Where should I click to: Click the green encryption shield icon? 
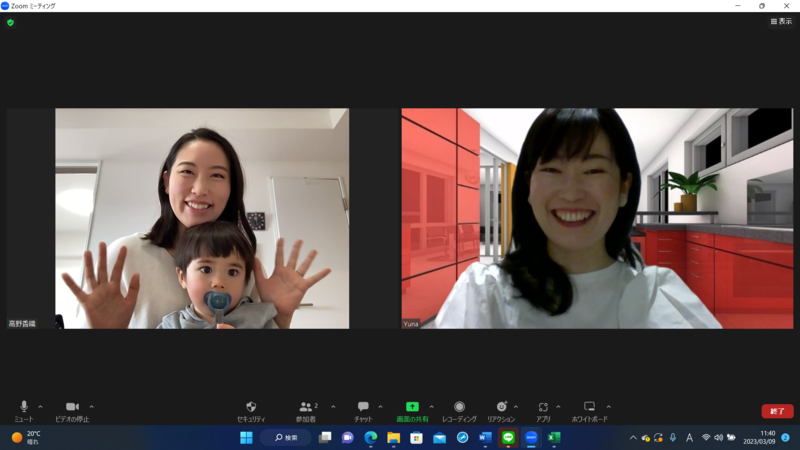click(x=11, y=22)
